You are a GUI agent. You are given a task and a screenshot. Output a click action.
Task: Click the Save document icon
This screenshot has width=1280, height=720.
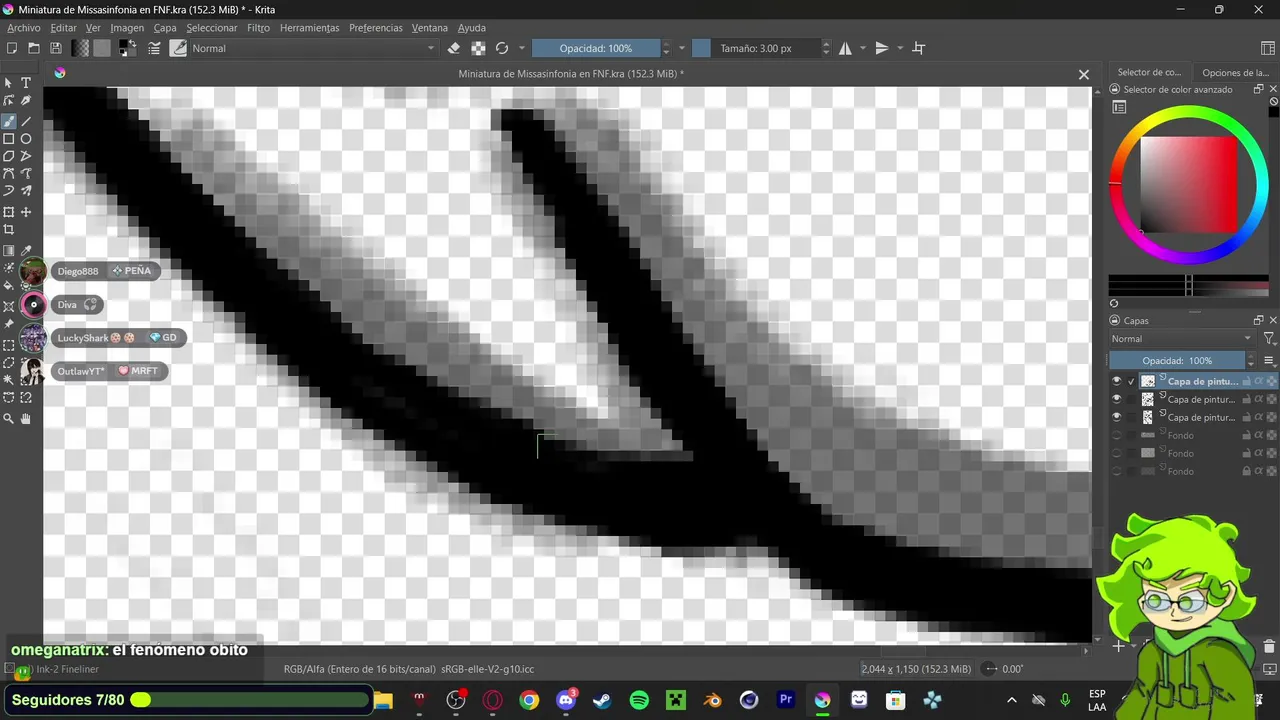56,48
